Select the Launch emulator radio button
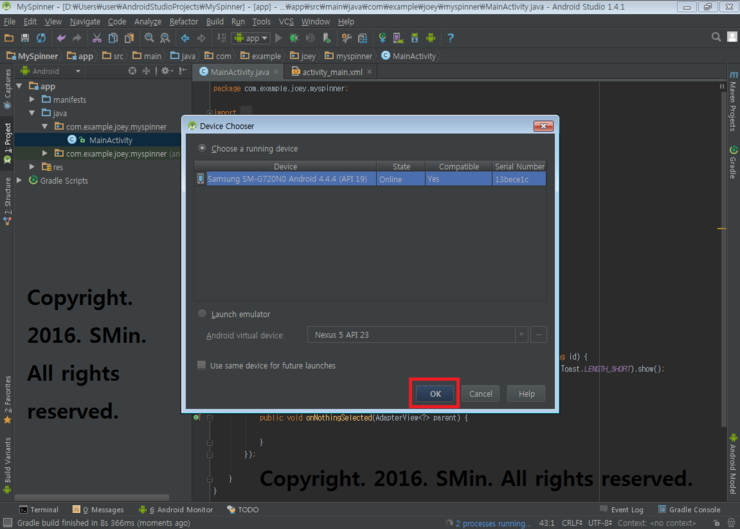Screen dimensions: 740x529 tap(202, 314)
